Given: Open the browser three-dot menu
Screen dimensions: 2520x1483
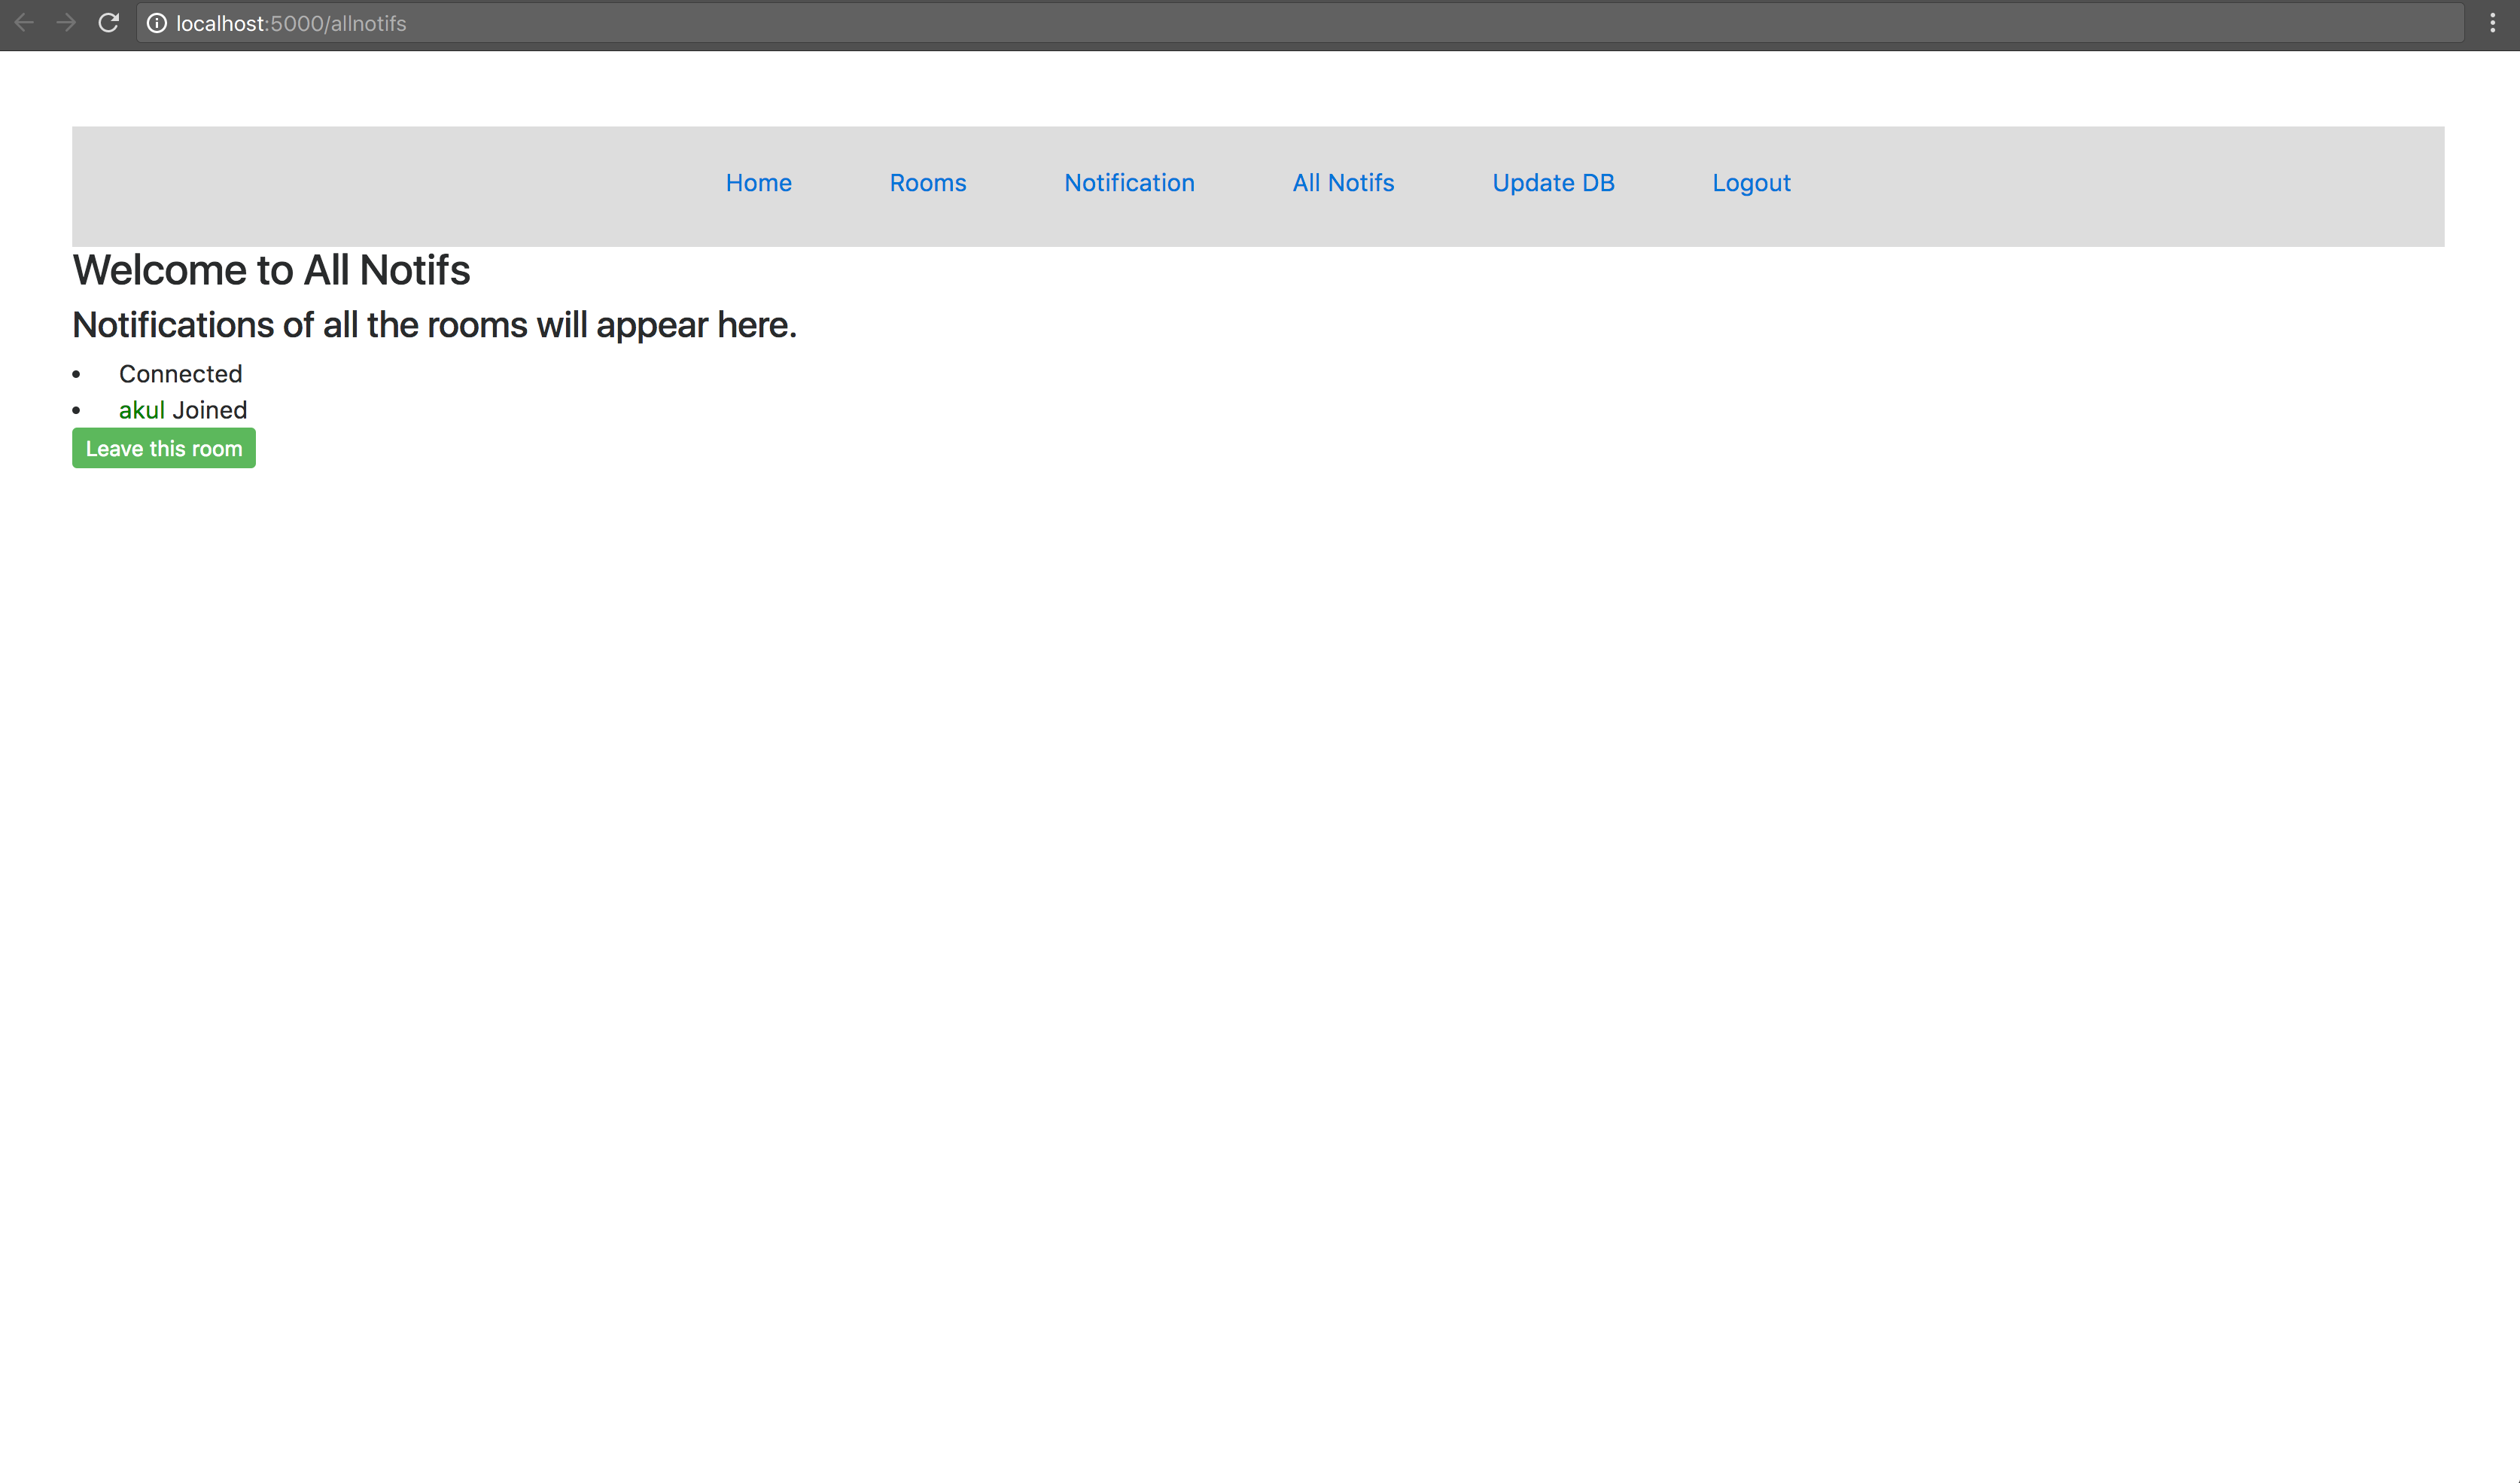Looking at the screenshot, I should coord(2492,23).
